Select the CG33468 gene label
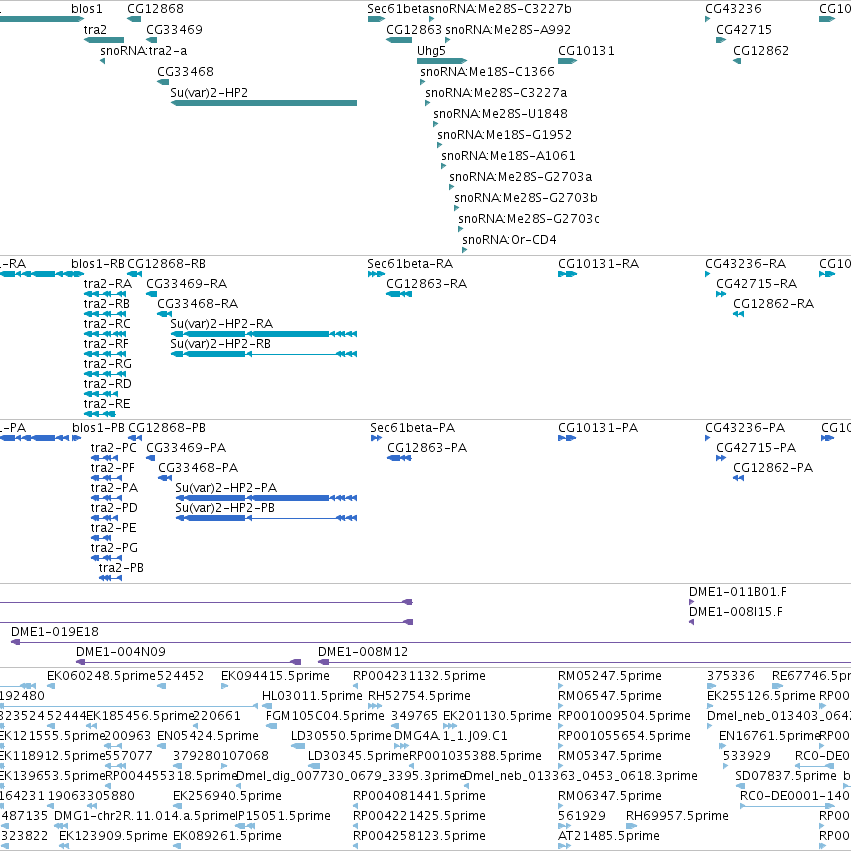Image resolution: width=851 pixels, height=851 pixels. click(185, 72)
